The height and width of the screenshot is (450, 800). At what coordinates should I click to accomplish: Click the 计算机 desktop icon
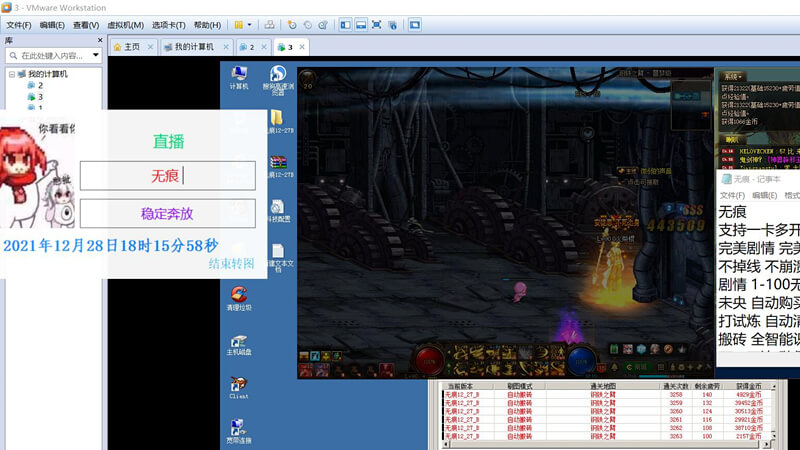pyautogui.click(x=239, y=78)
